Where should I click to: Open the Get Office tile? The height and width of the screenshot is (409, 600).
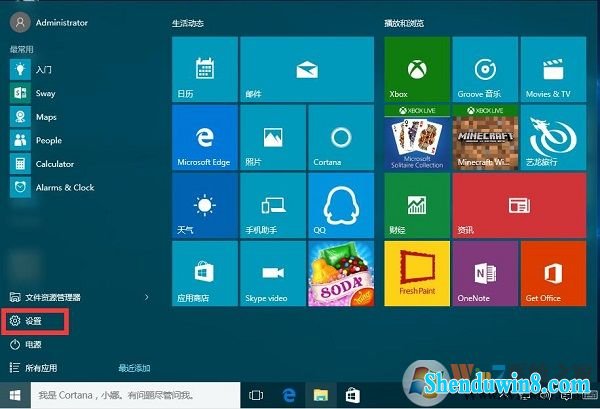[x=553, y=274]
